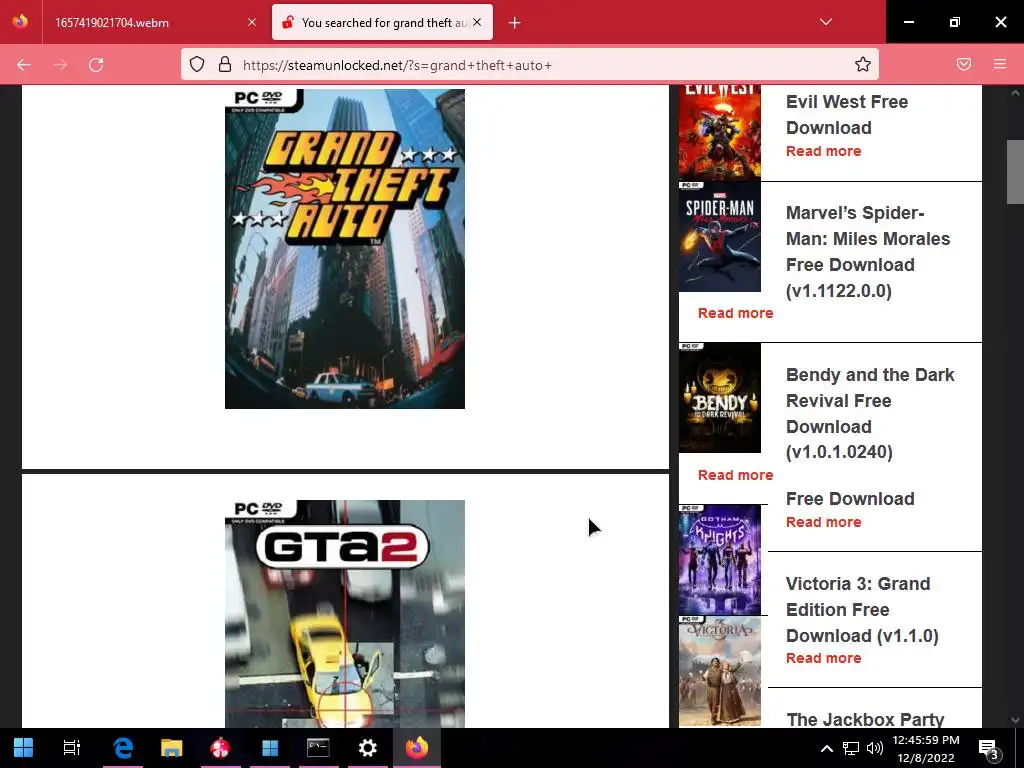Open the Victoria 3 cover thumbnail
Screen dimensions: 1024x768
click(x=720, y=672)
